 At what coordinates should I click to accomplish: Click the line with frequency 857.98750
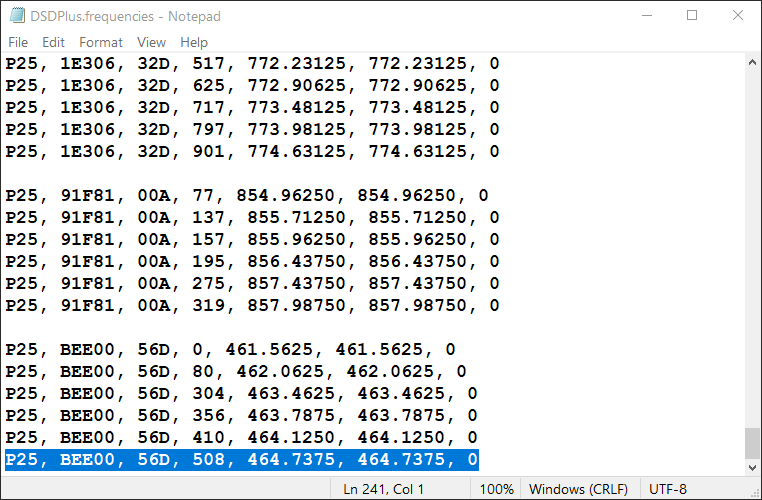252,306
